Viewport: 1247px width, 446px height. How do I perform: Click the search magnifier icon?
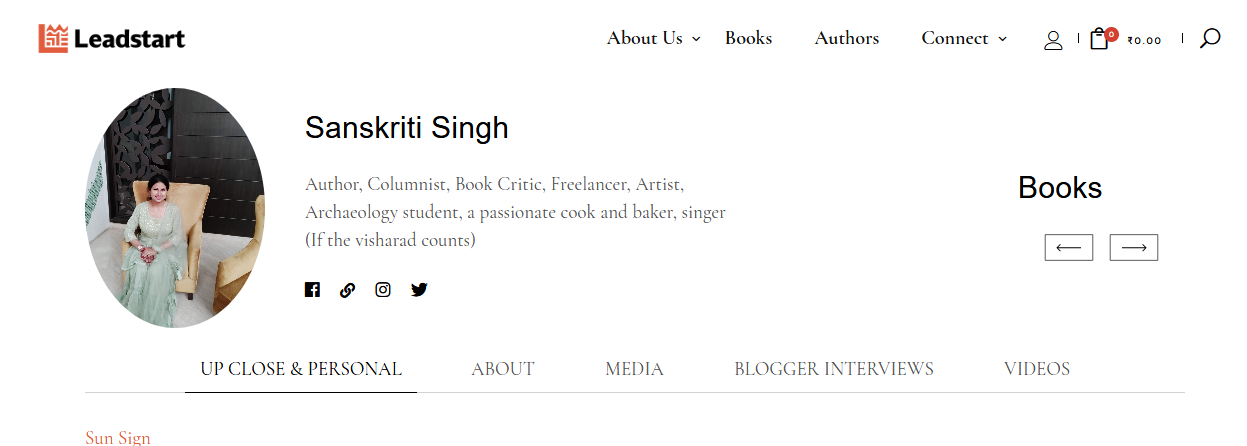pos(1210,39)
